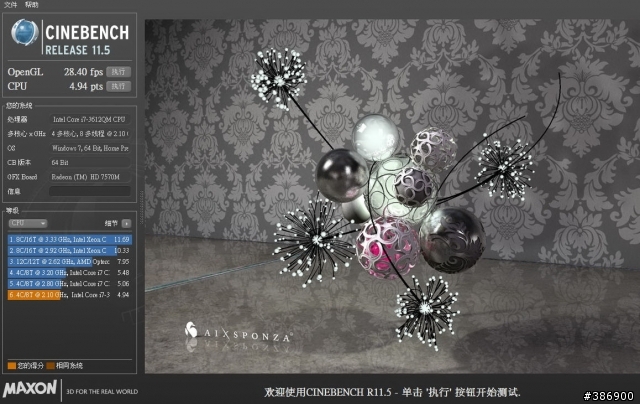Click the CPU 4.94 pts score
The width and height of the screenshot is (640, 404).
point(86,86)
